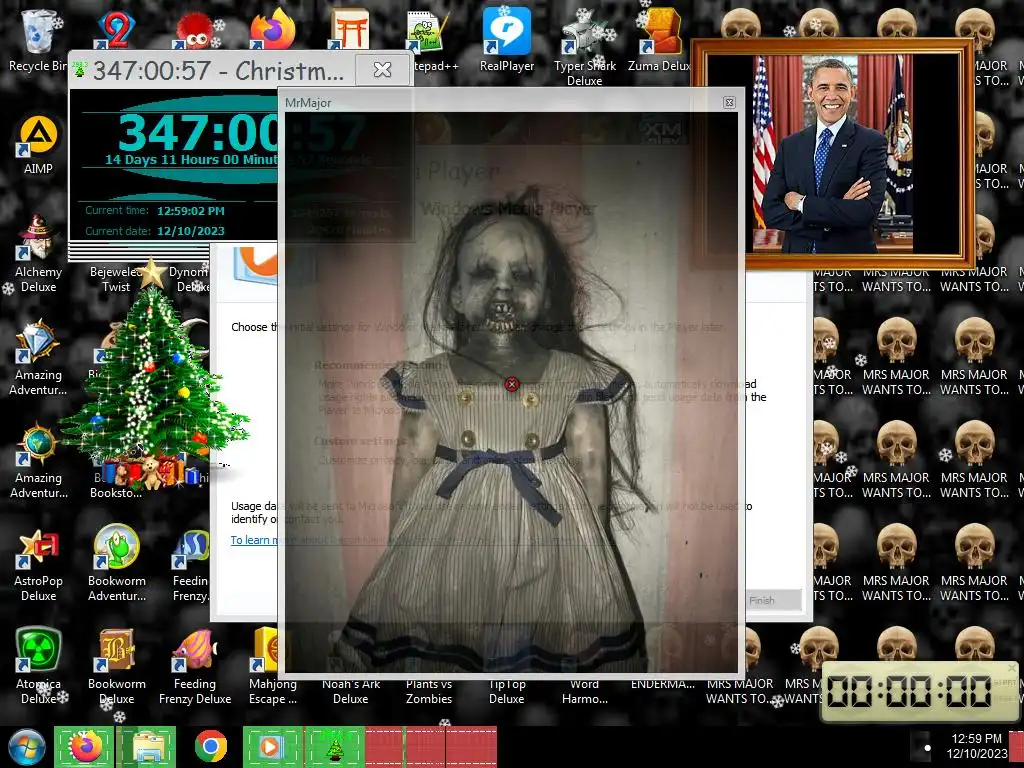The height and width of the screenshot is (768, 1024).
Task: Select the Bejeweled Twist label
Action: (116, 279)
